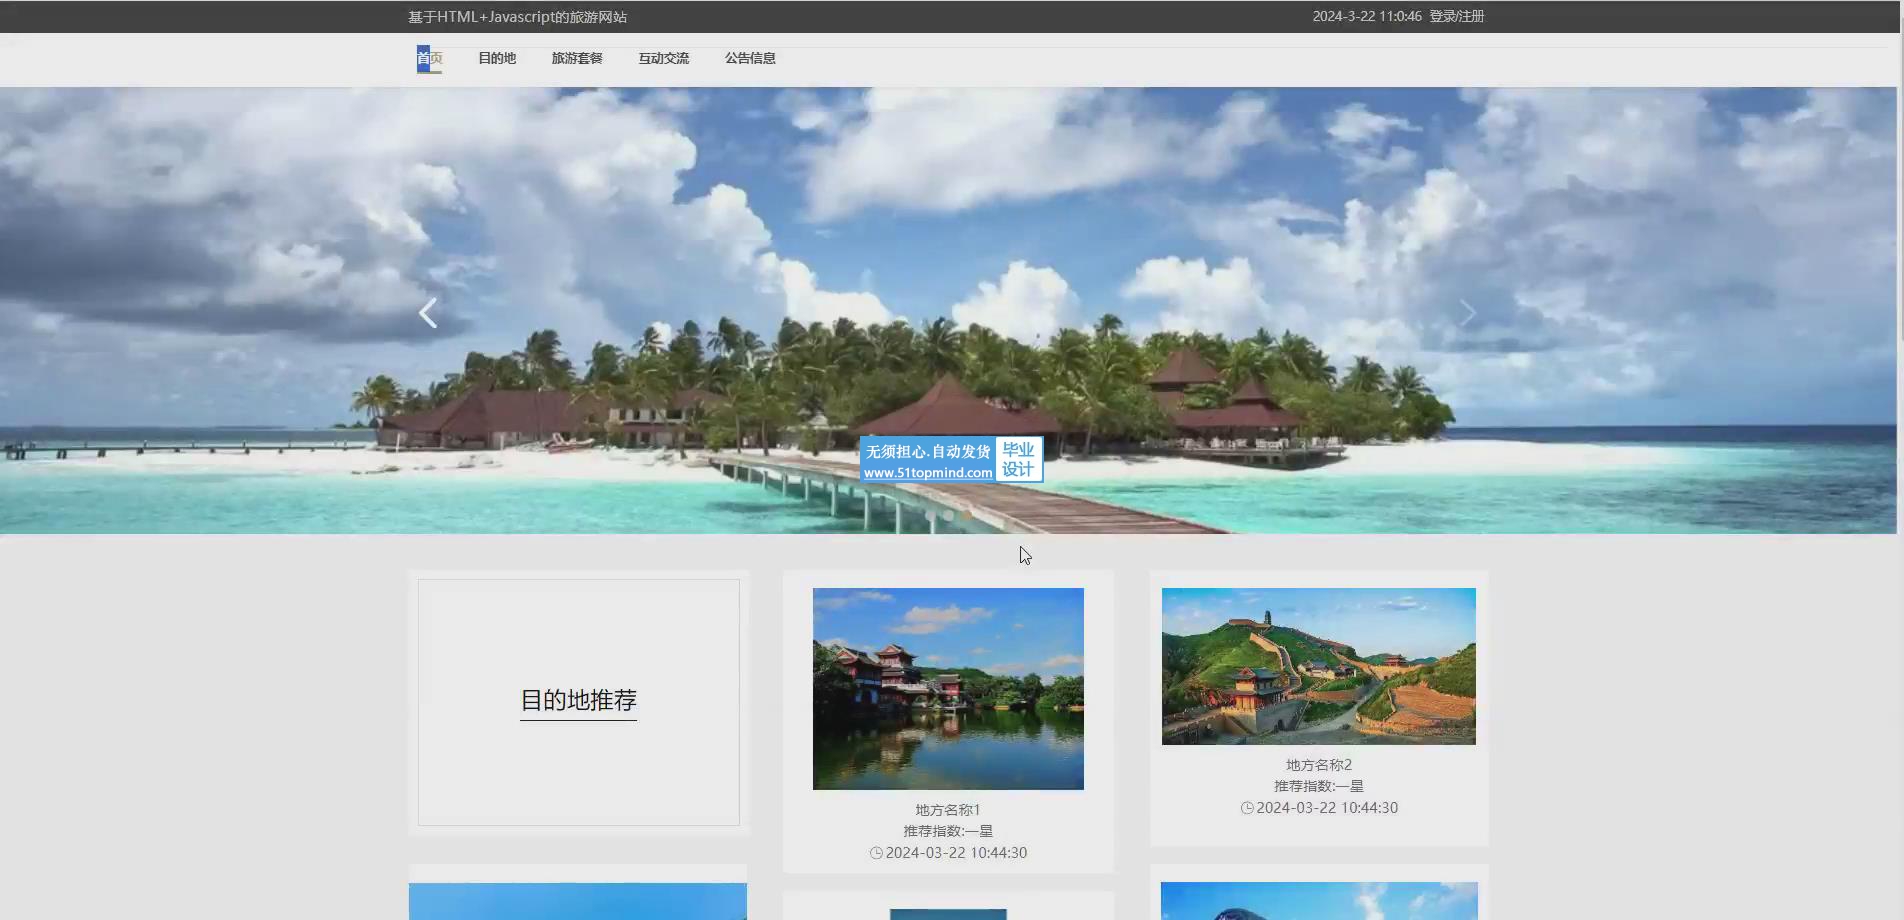Go to the 旅游套餐 menu item
The image size is (1904, 920).
click(577, 58)
